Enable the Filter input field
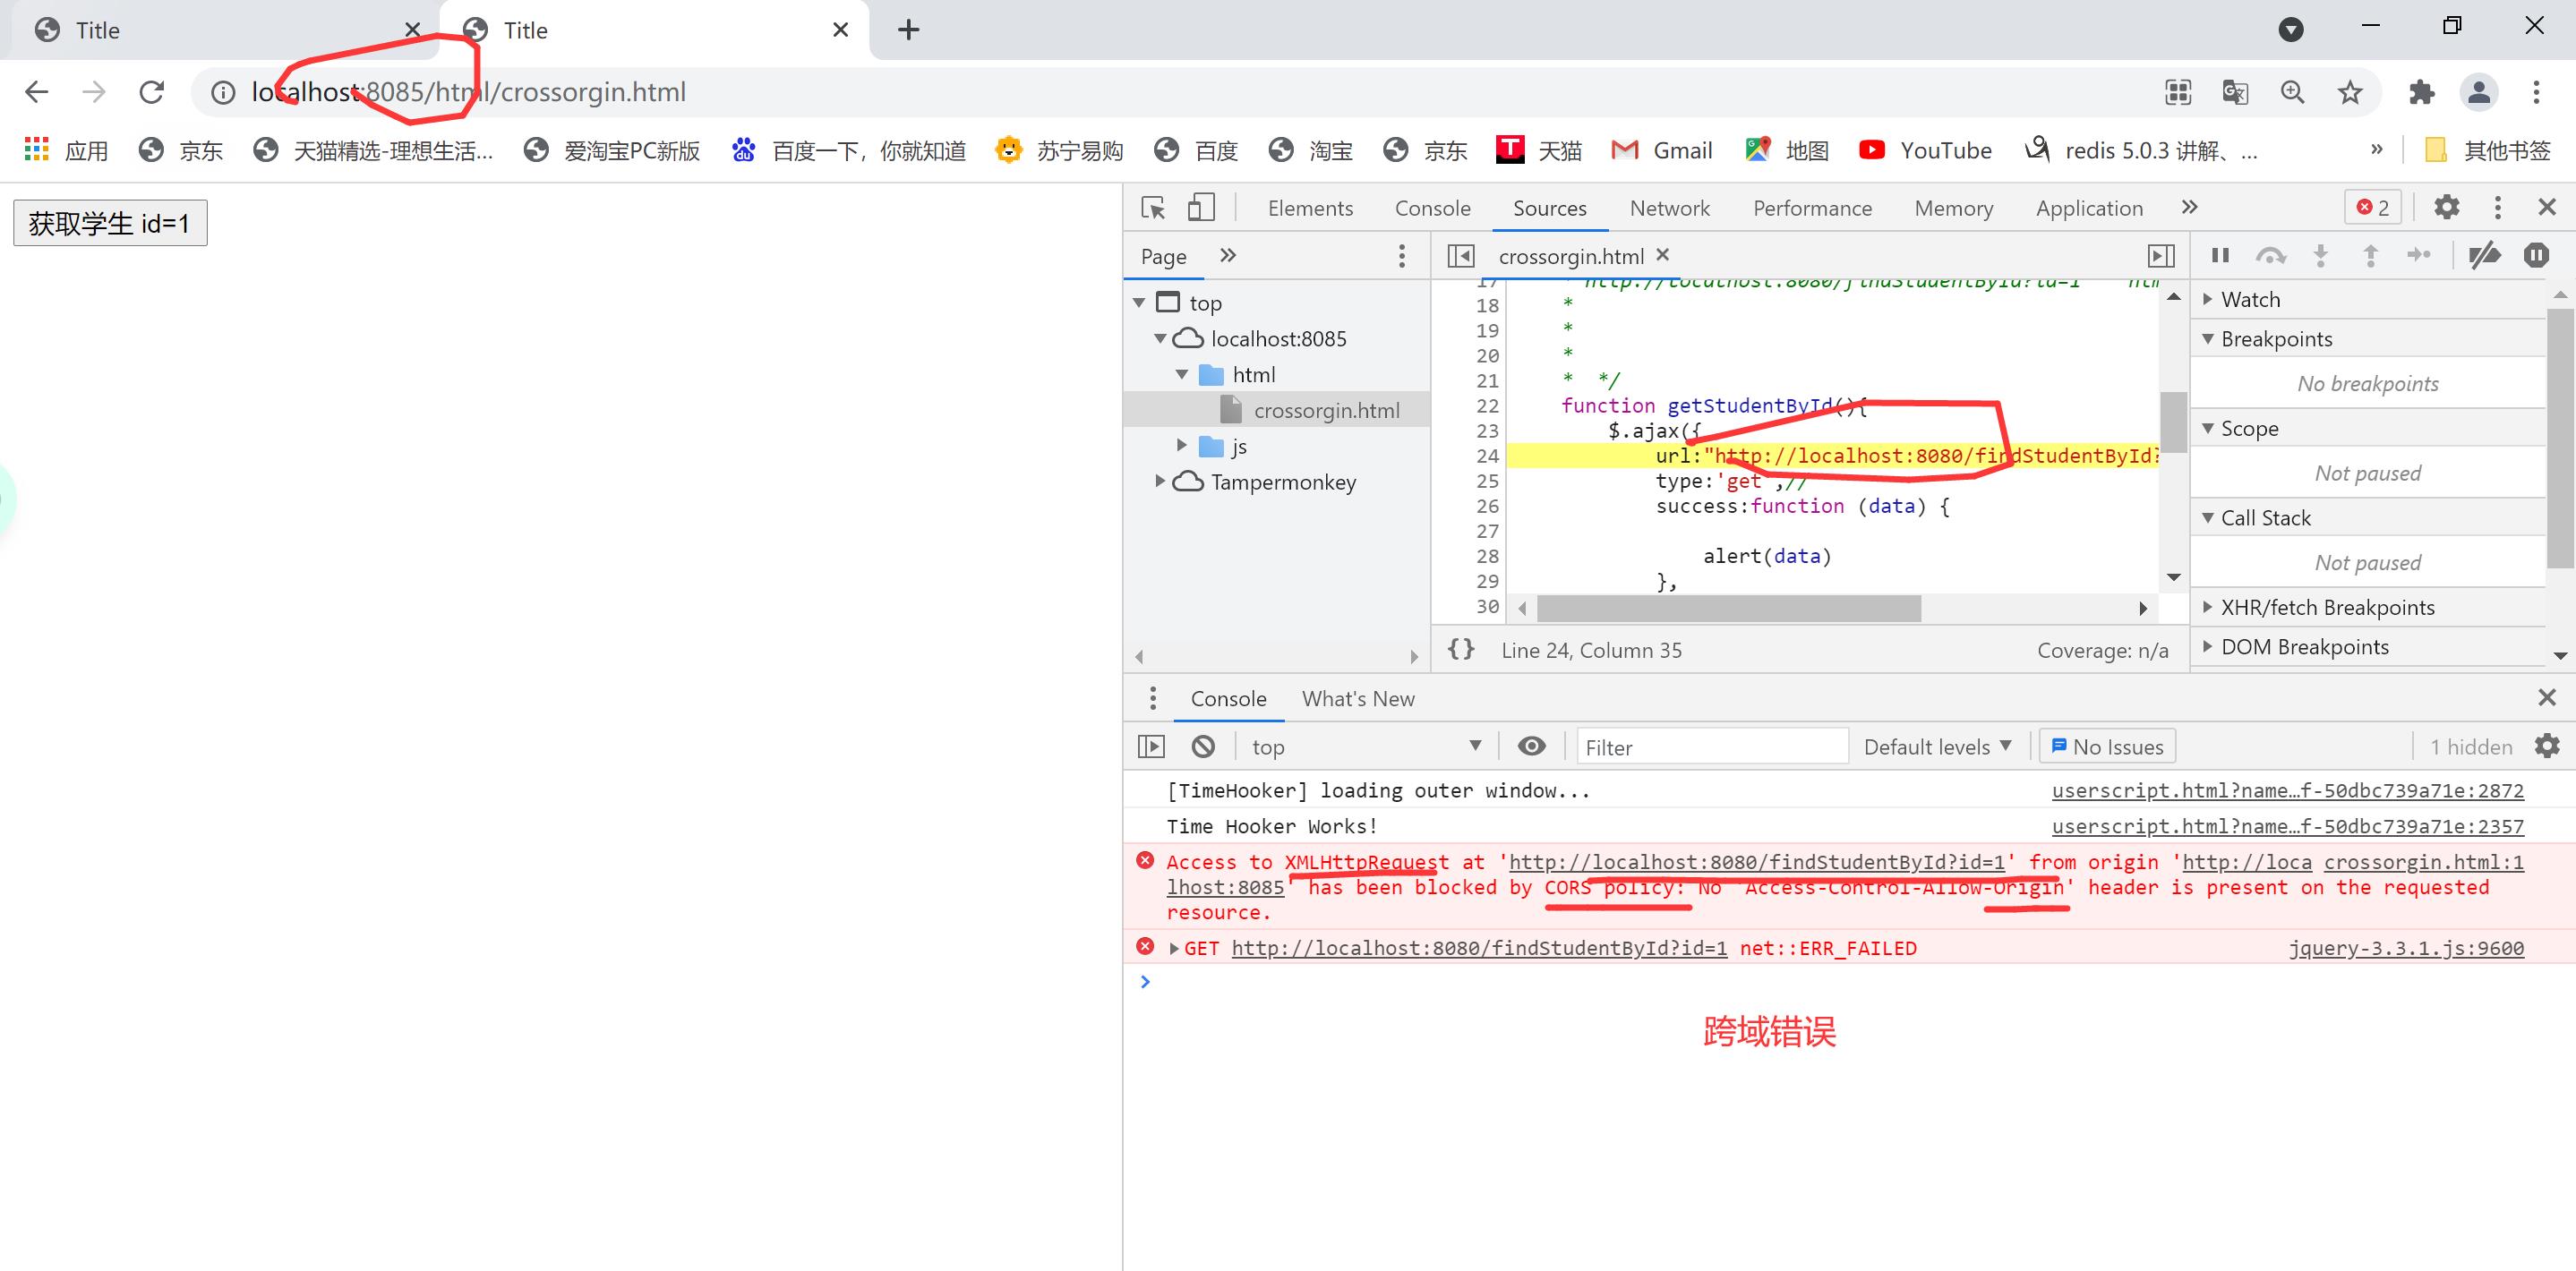2576x1271 pixels. tap(1708, 749)
